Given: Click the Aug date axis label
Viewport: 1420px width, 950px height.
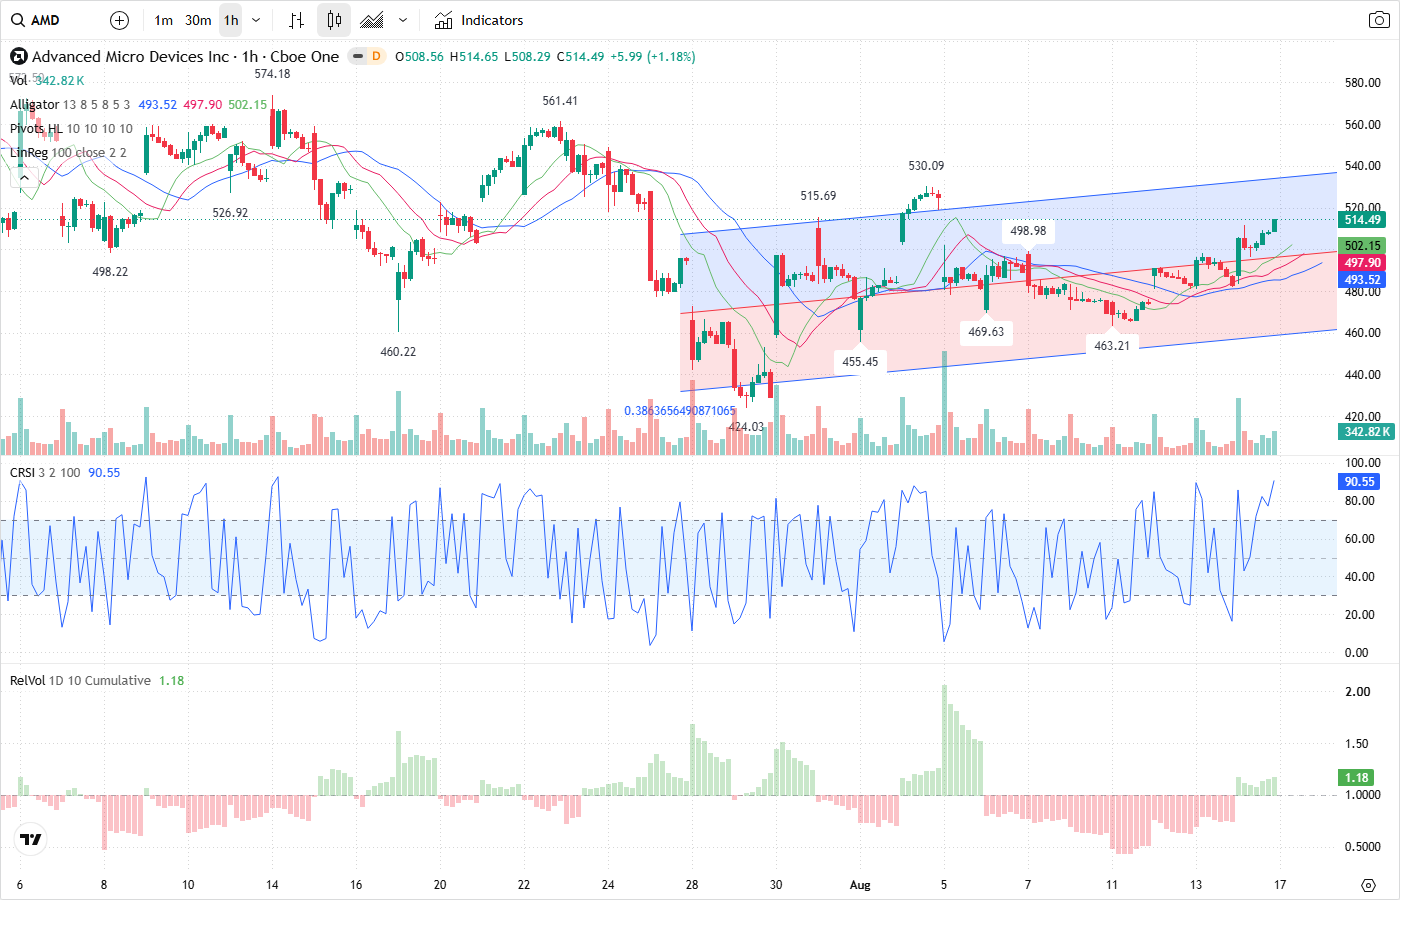Looking at the screenshot, I should tap(860, 885).
